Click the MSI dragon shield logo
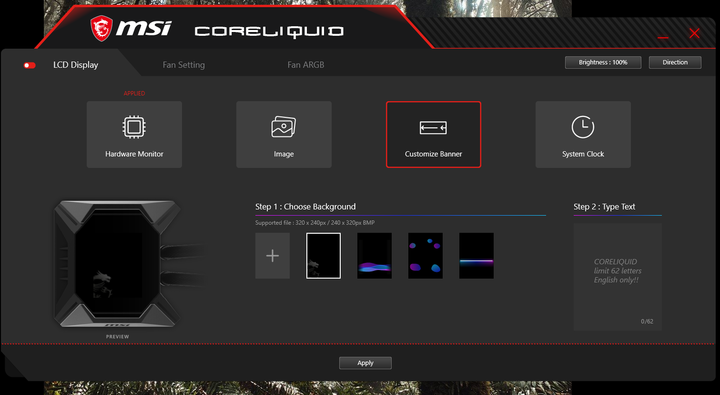Image resolution: width=720 pixels, height=395 pixels. tap(101, 28)
